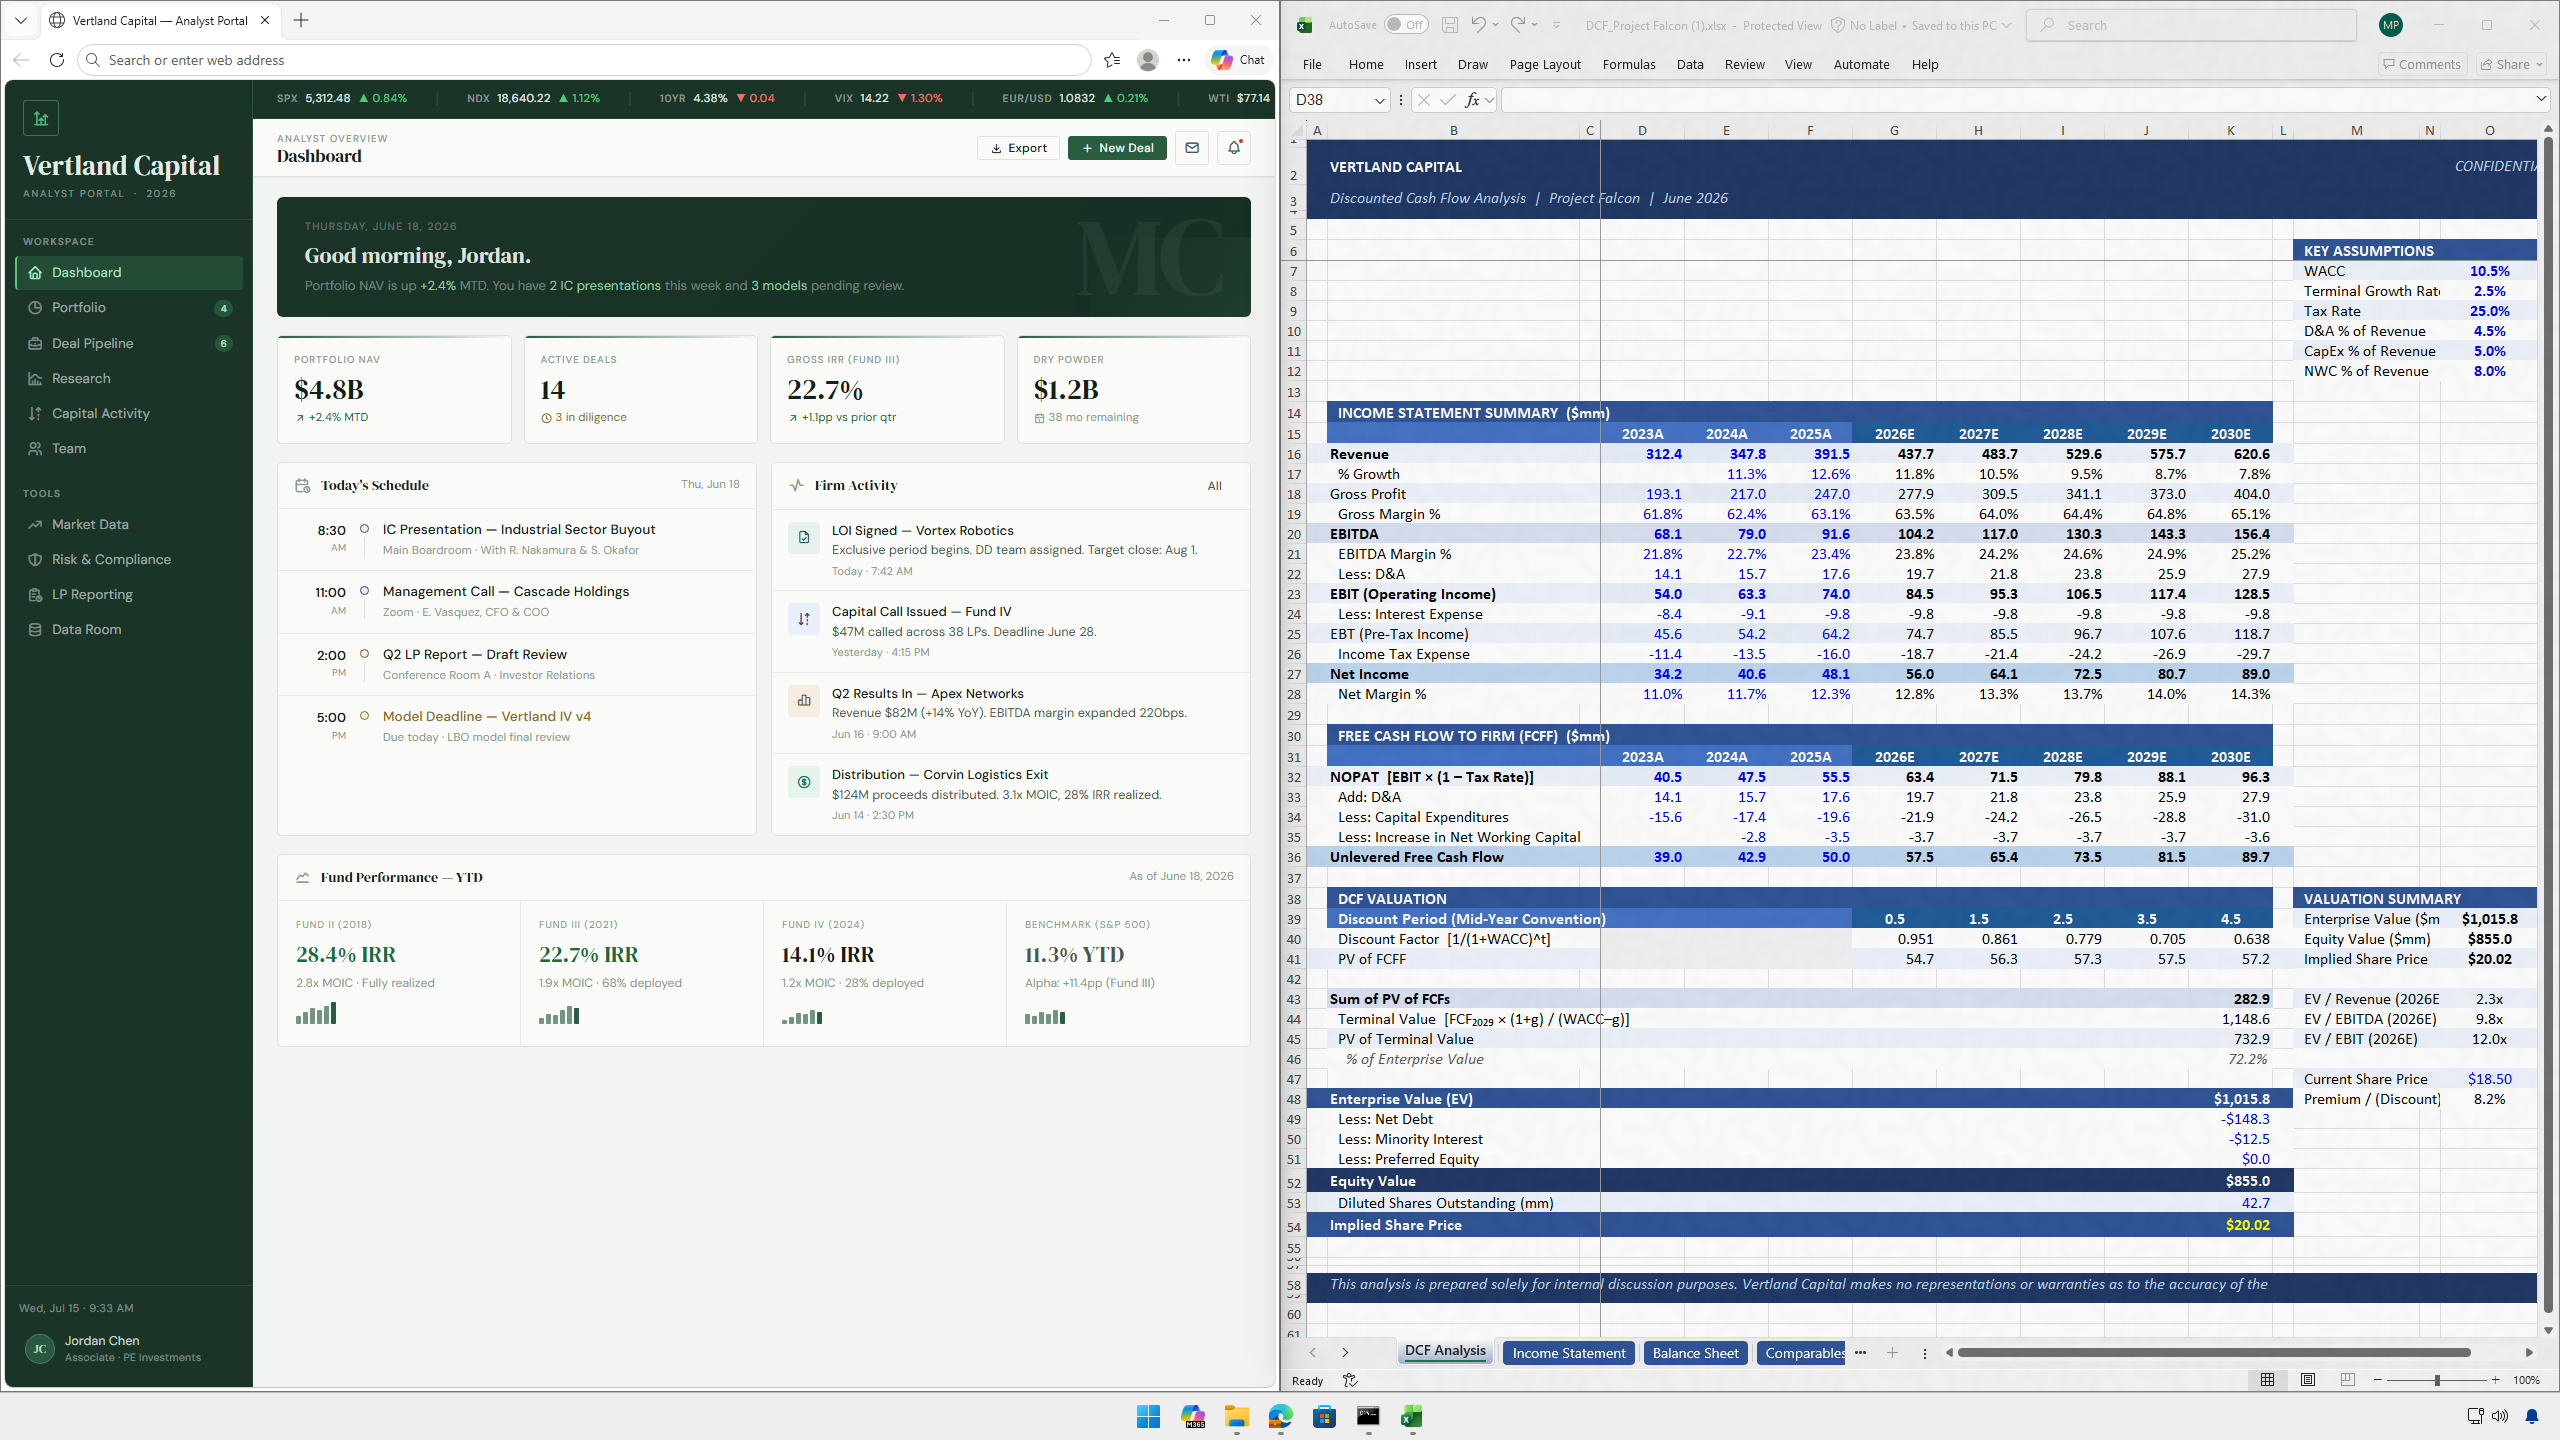Expand Customize Quick Access Toolbar dropdown

(x=1556, y=25)
